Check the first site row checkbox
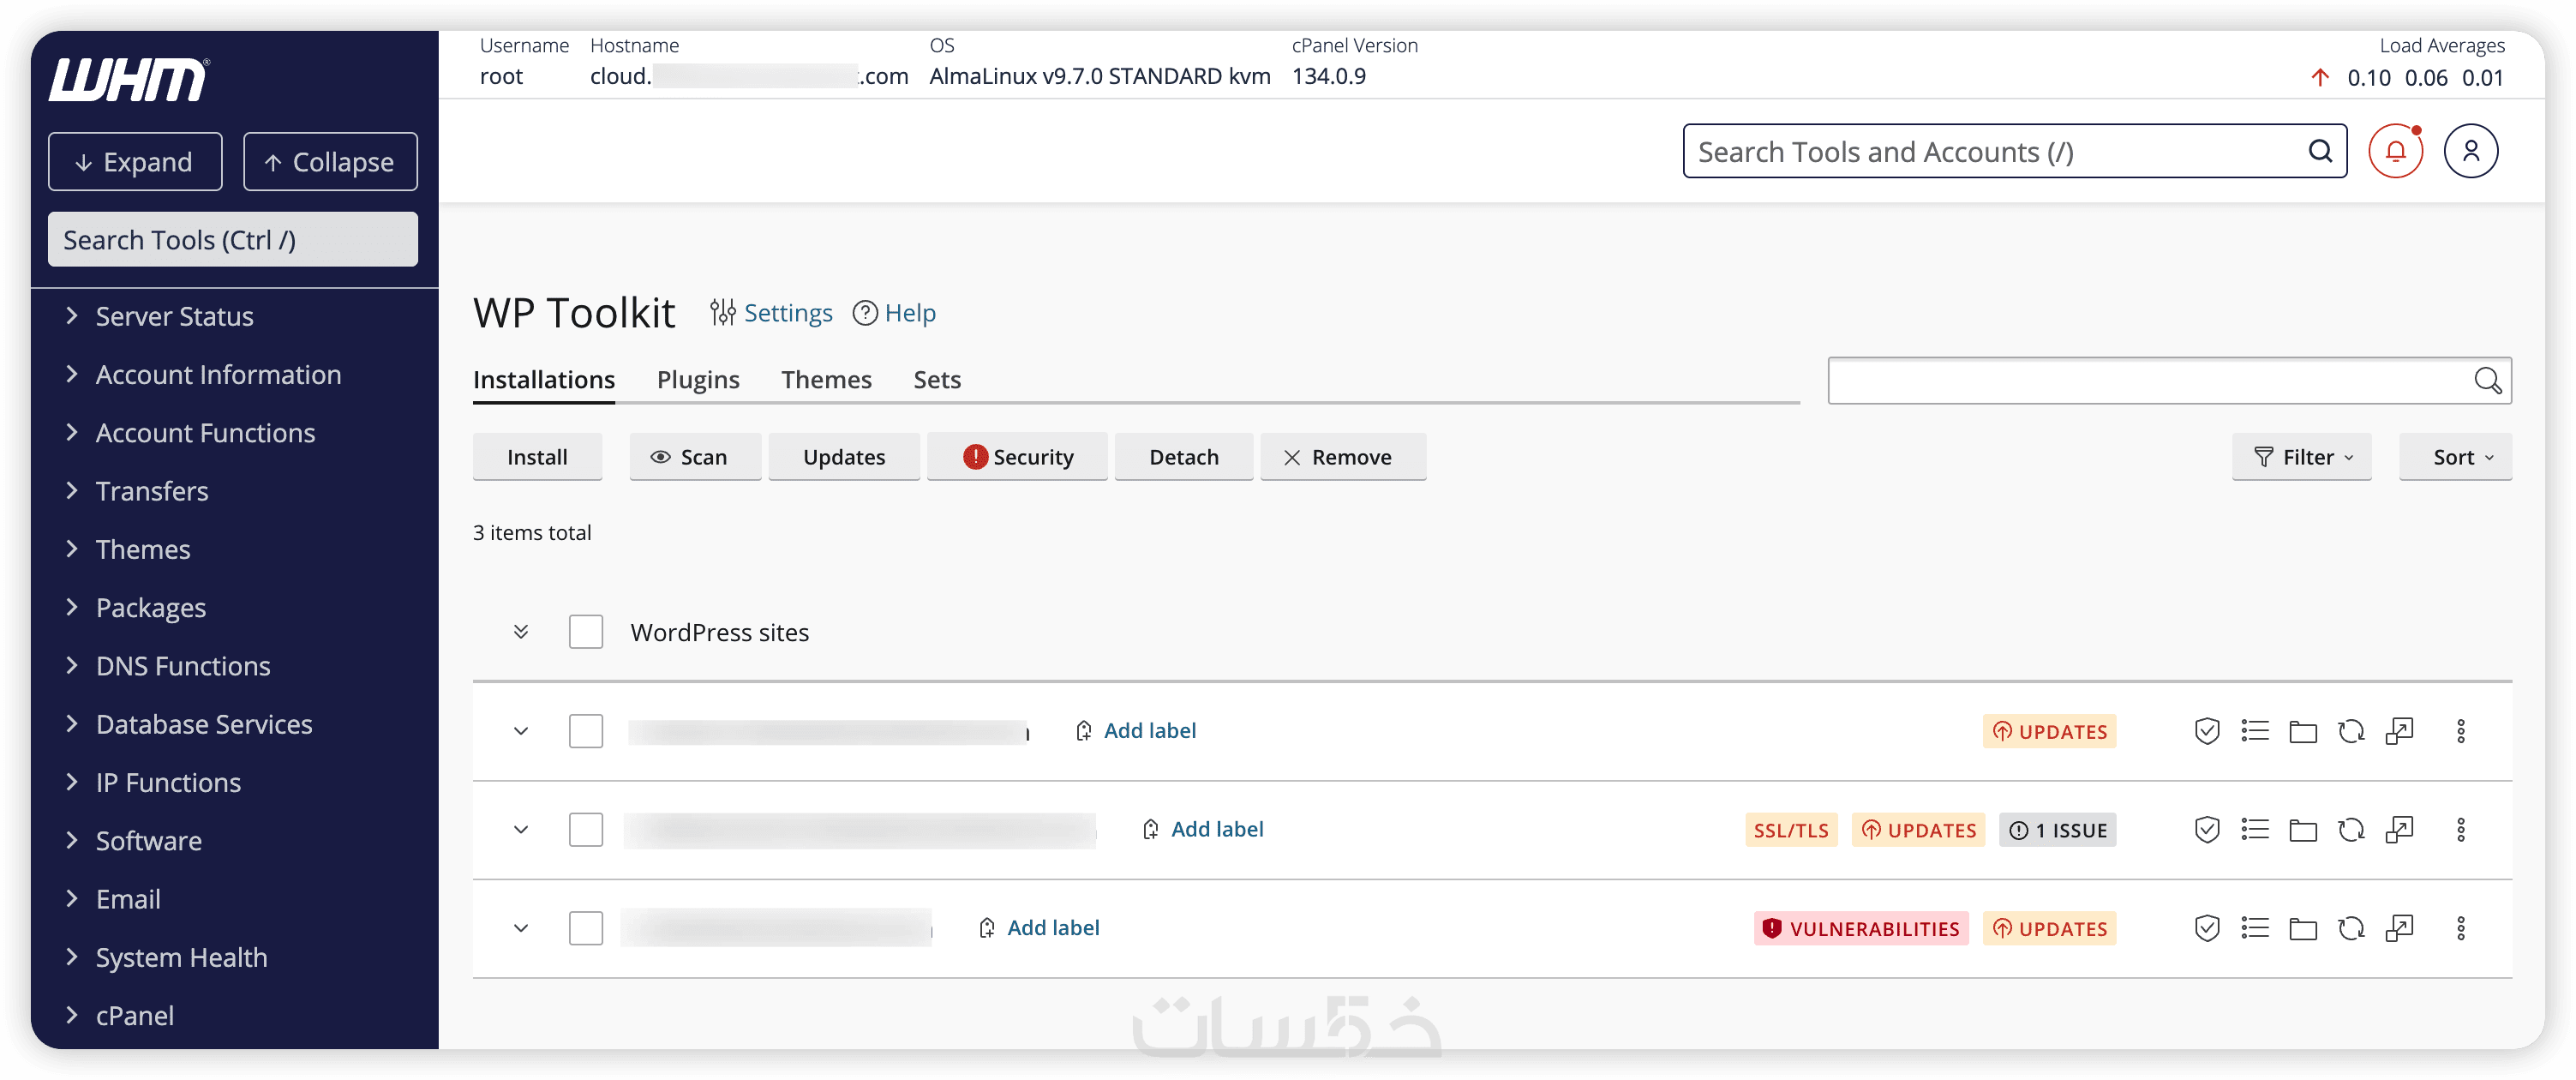Screen dimensions: 2576x1080 (586, 731)
